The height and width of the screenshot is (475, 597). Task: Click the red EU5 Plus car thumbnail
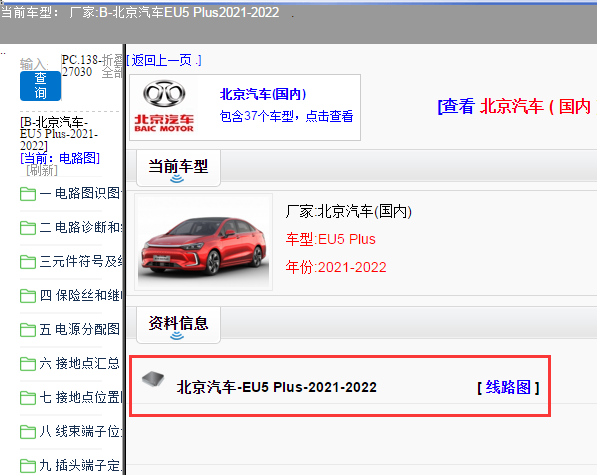(203, 242)
